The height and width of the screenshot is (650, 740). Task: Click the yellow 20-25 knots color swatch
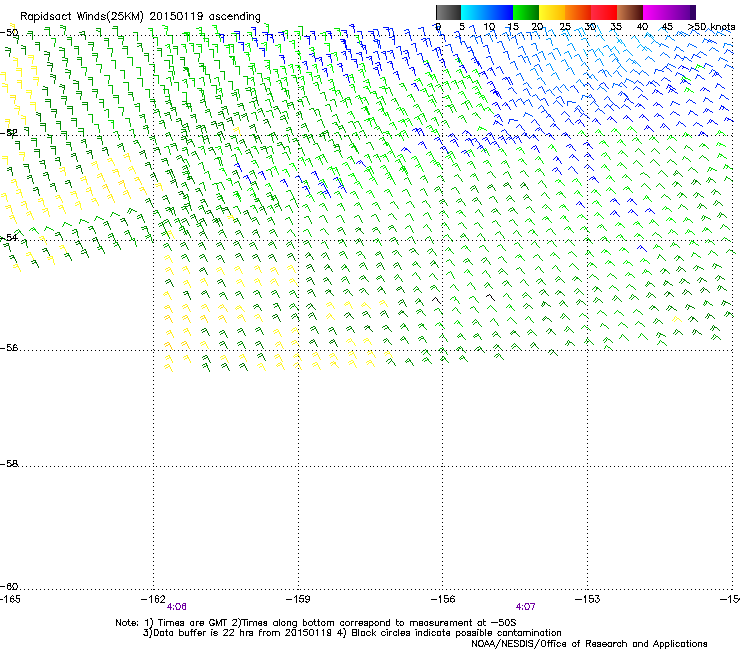pyautogui.click(x=552, y=12)
